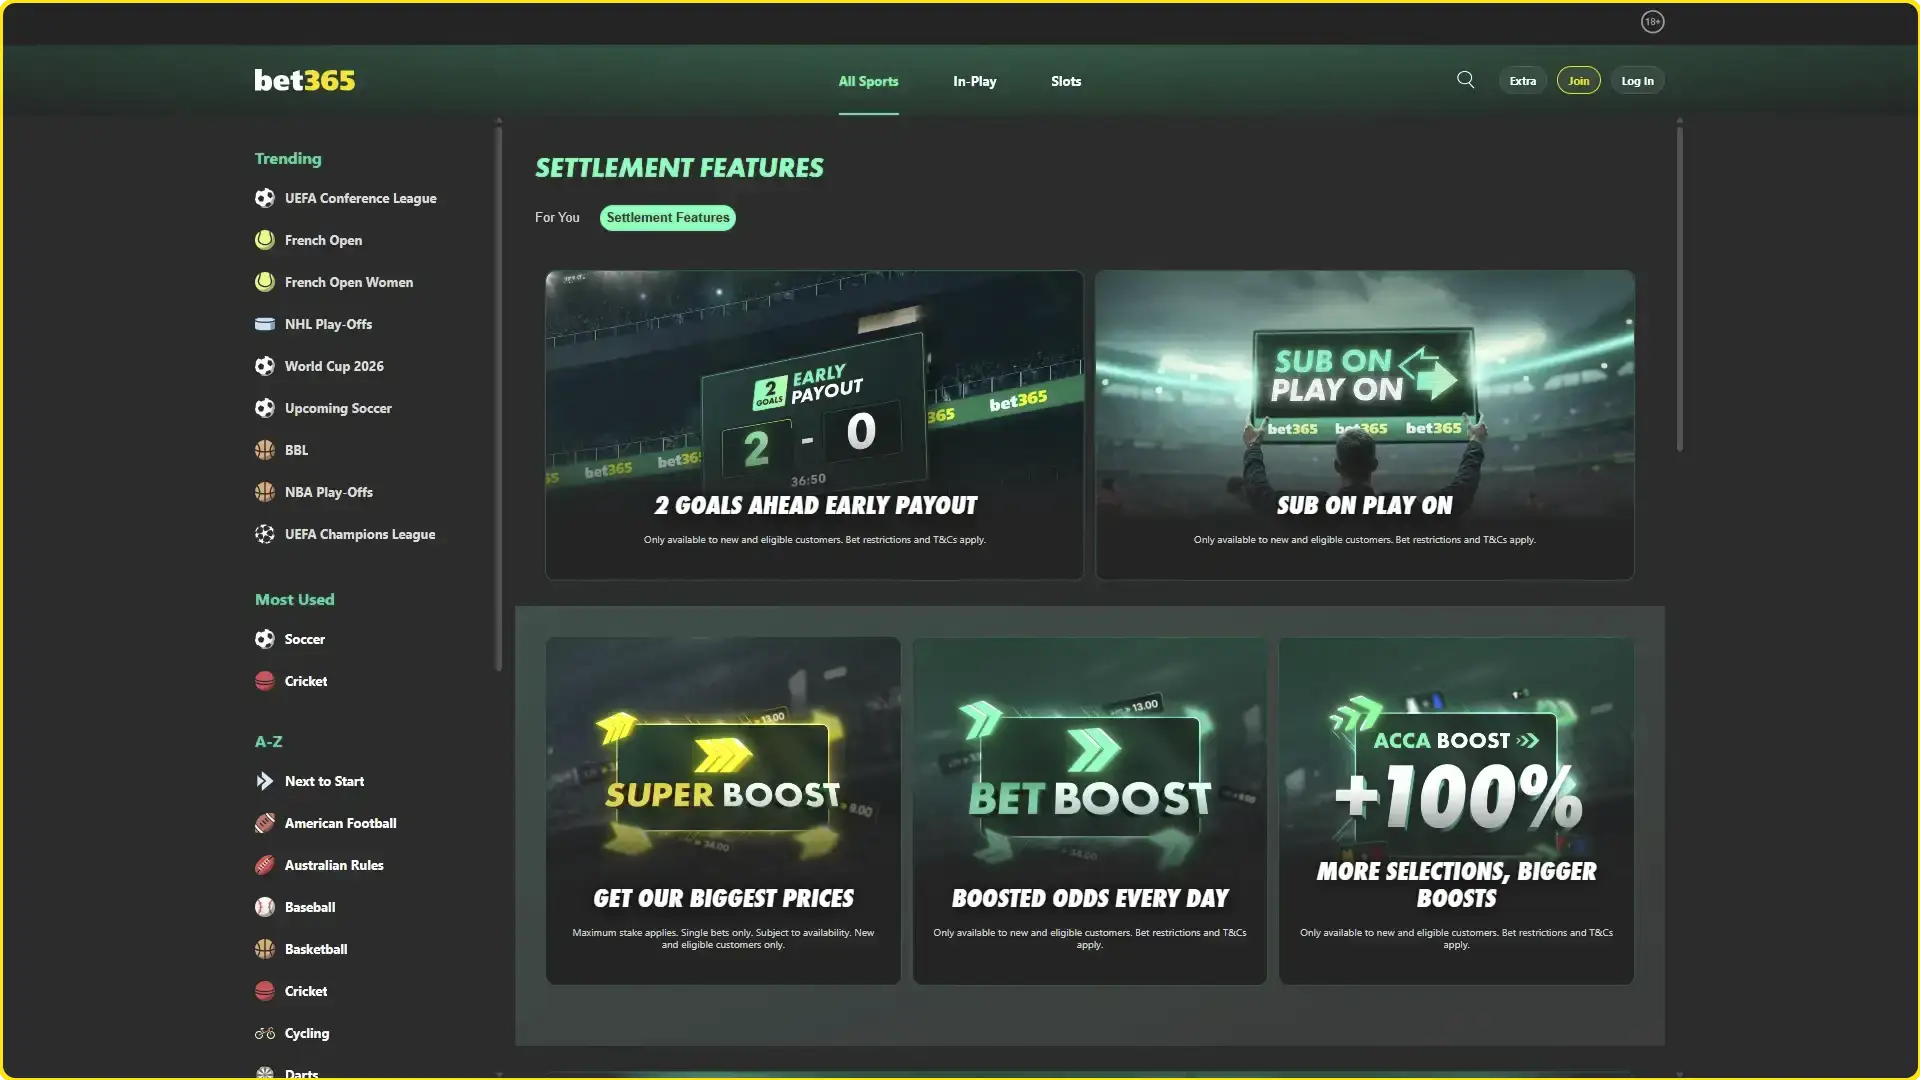Click the French Open Women tennis ball icon
1920x1080 pixels.
click(265, 282)
